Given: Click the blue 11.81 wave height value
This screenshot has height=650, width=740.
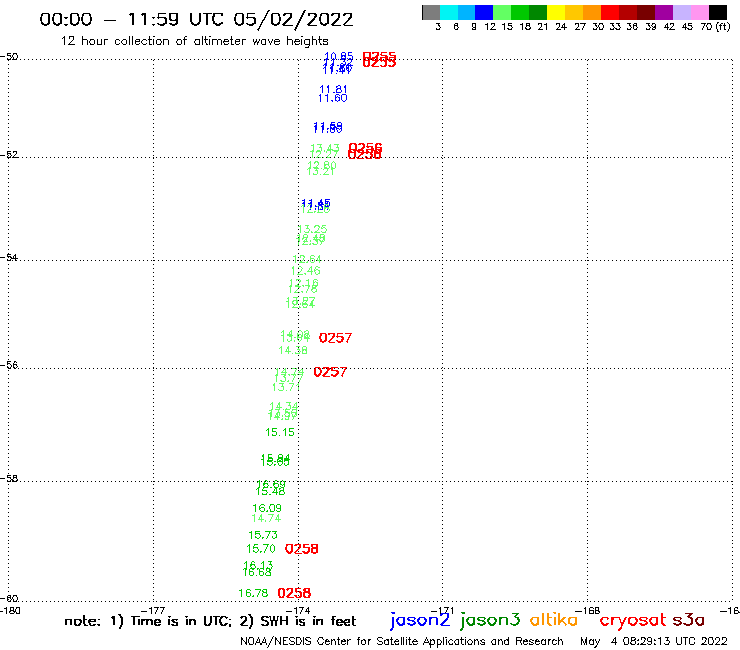Looking at the screenshot, I should click(333, 89).
